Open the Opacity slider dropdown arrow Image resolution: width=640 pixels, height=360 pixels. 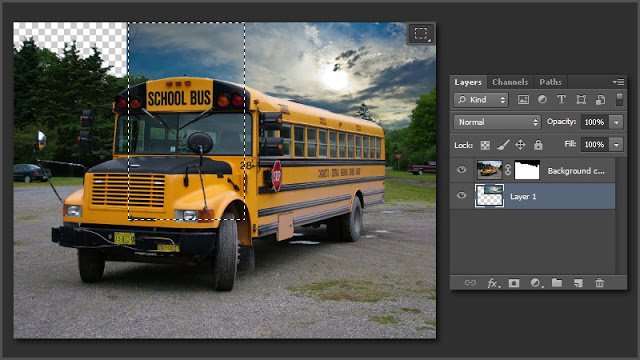click(x=616, y=122)
